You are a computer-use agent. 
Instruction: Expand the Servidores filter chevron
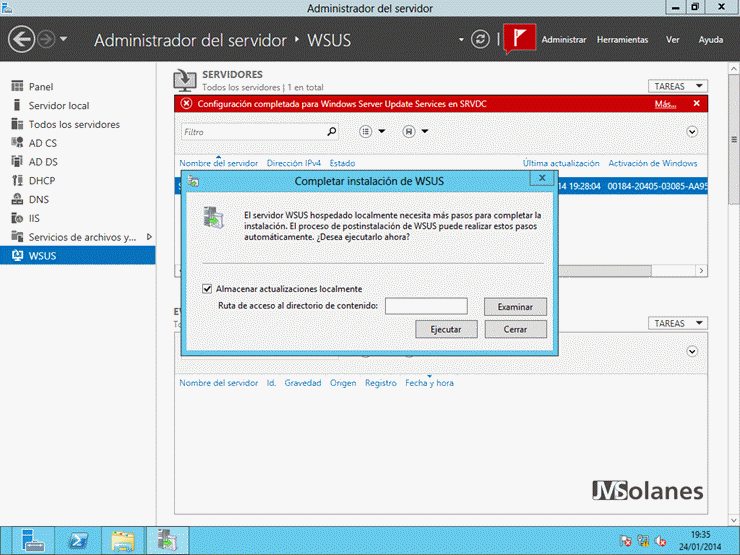click(x=692, y=132)
